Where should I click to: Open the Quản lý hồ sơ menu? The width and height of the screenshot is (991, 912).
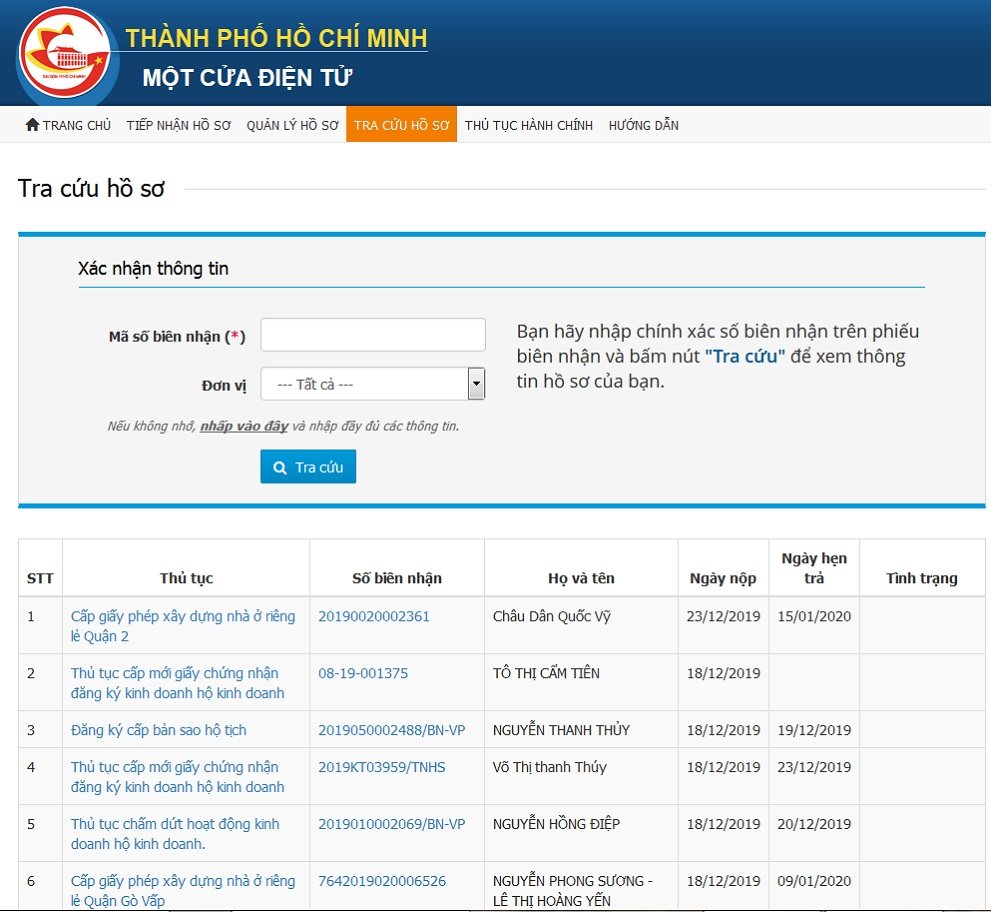(292, 125)
